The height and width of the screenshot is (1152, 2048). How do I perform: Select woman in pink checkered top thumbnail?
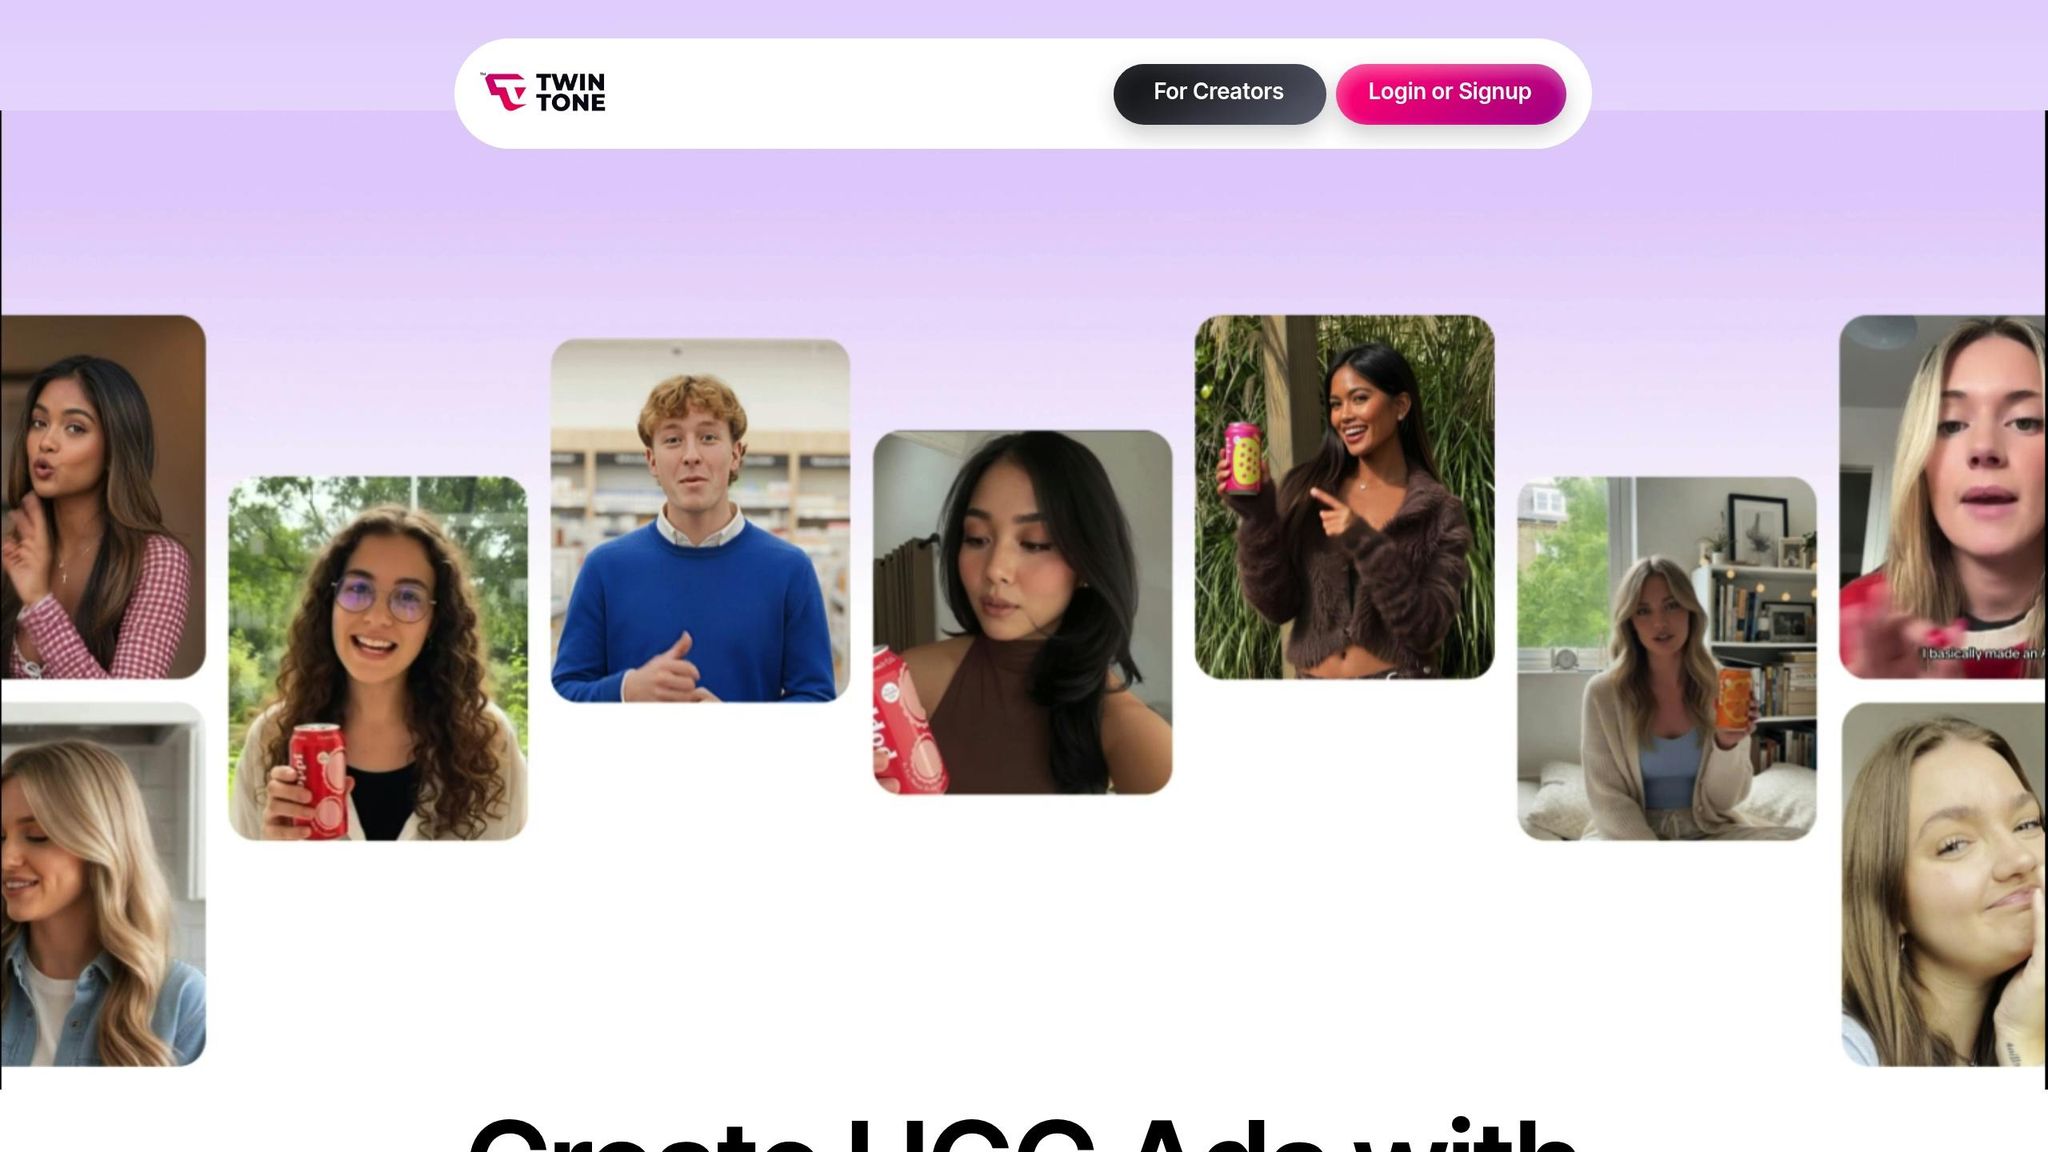(103, 496)
